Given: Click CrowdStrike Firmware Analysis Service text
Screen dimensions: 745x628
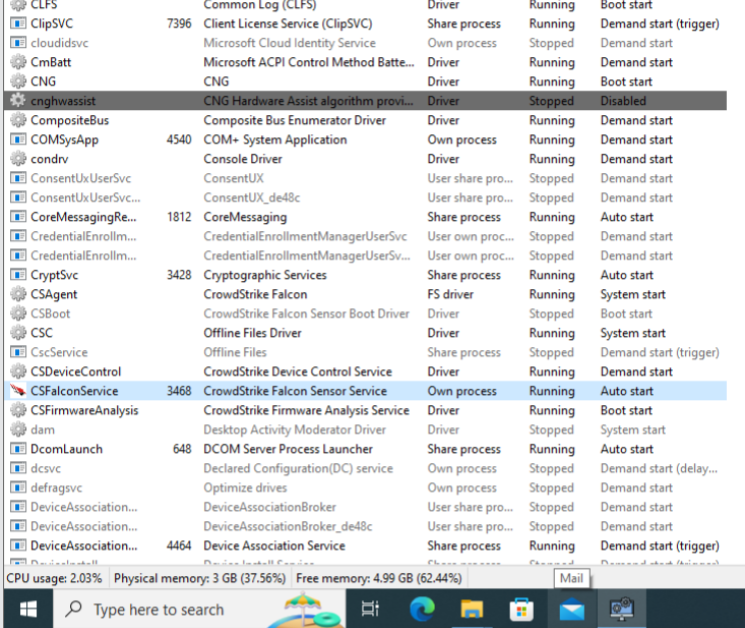Looking at the screenshot, I should tap(306, 410).
